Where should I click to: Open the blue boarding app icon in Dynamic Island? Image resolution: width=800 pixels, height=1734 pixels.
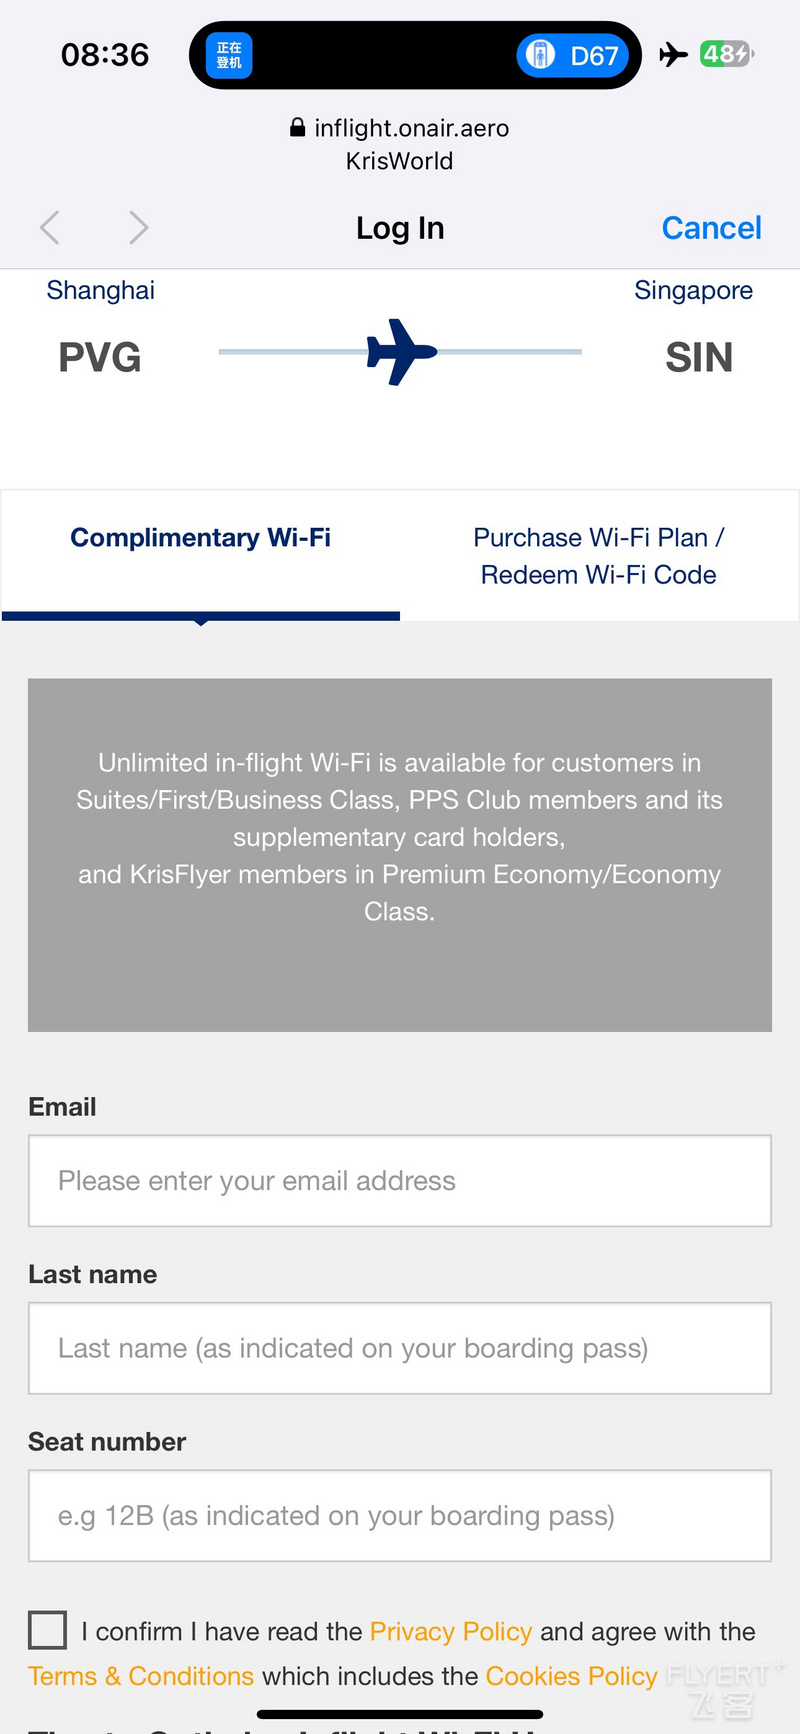229,55
